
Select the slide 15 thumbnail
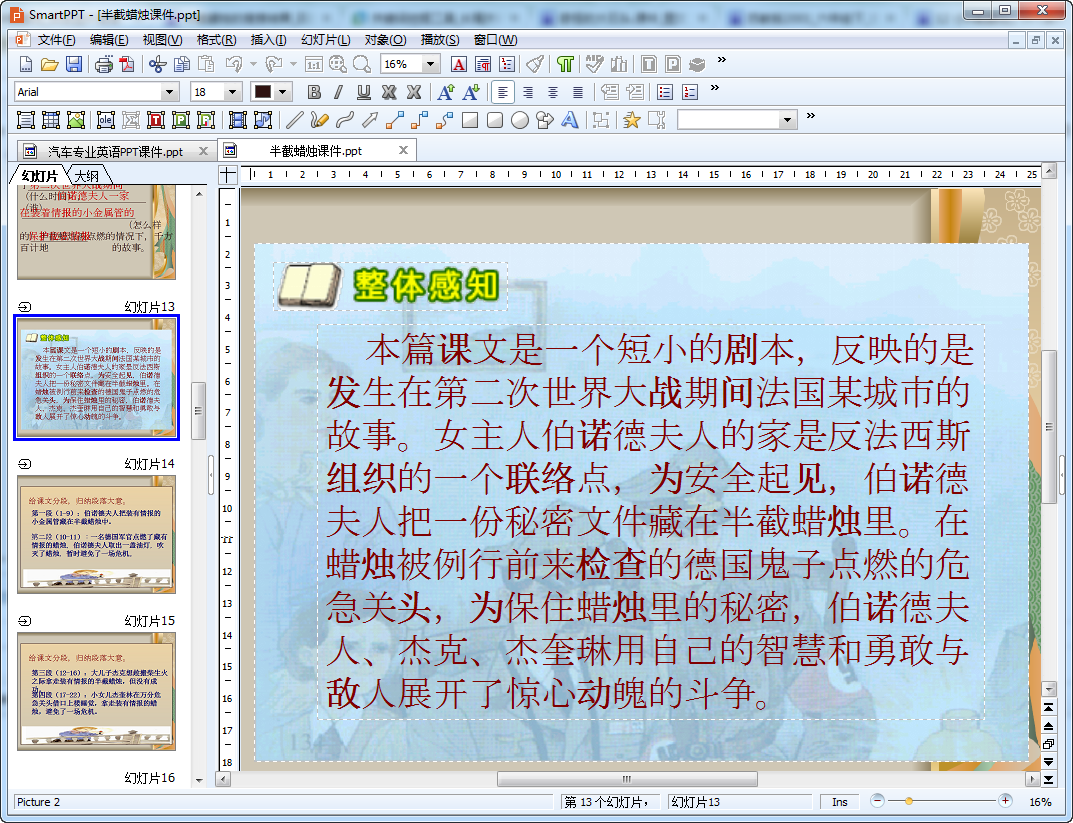coord(96,692)
